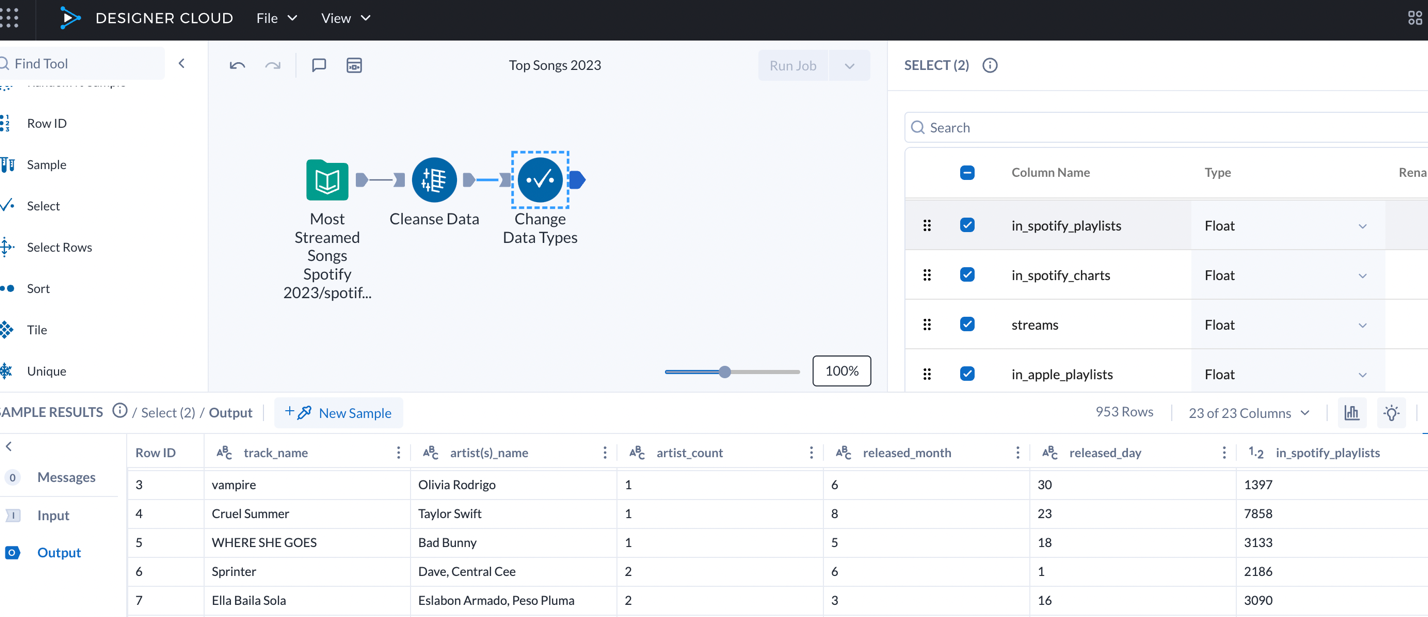The width and height of the screenshot is (1428, 617).
Task: Open the Run Job options dropdown arrow
Action: point(849,65)
